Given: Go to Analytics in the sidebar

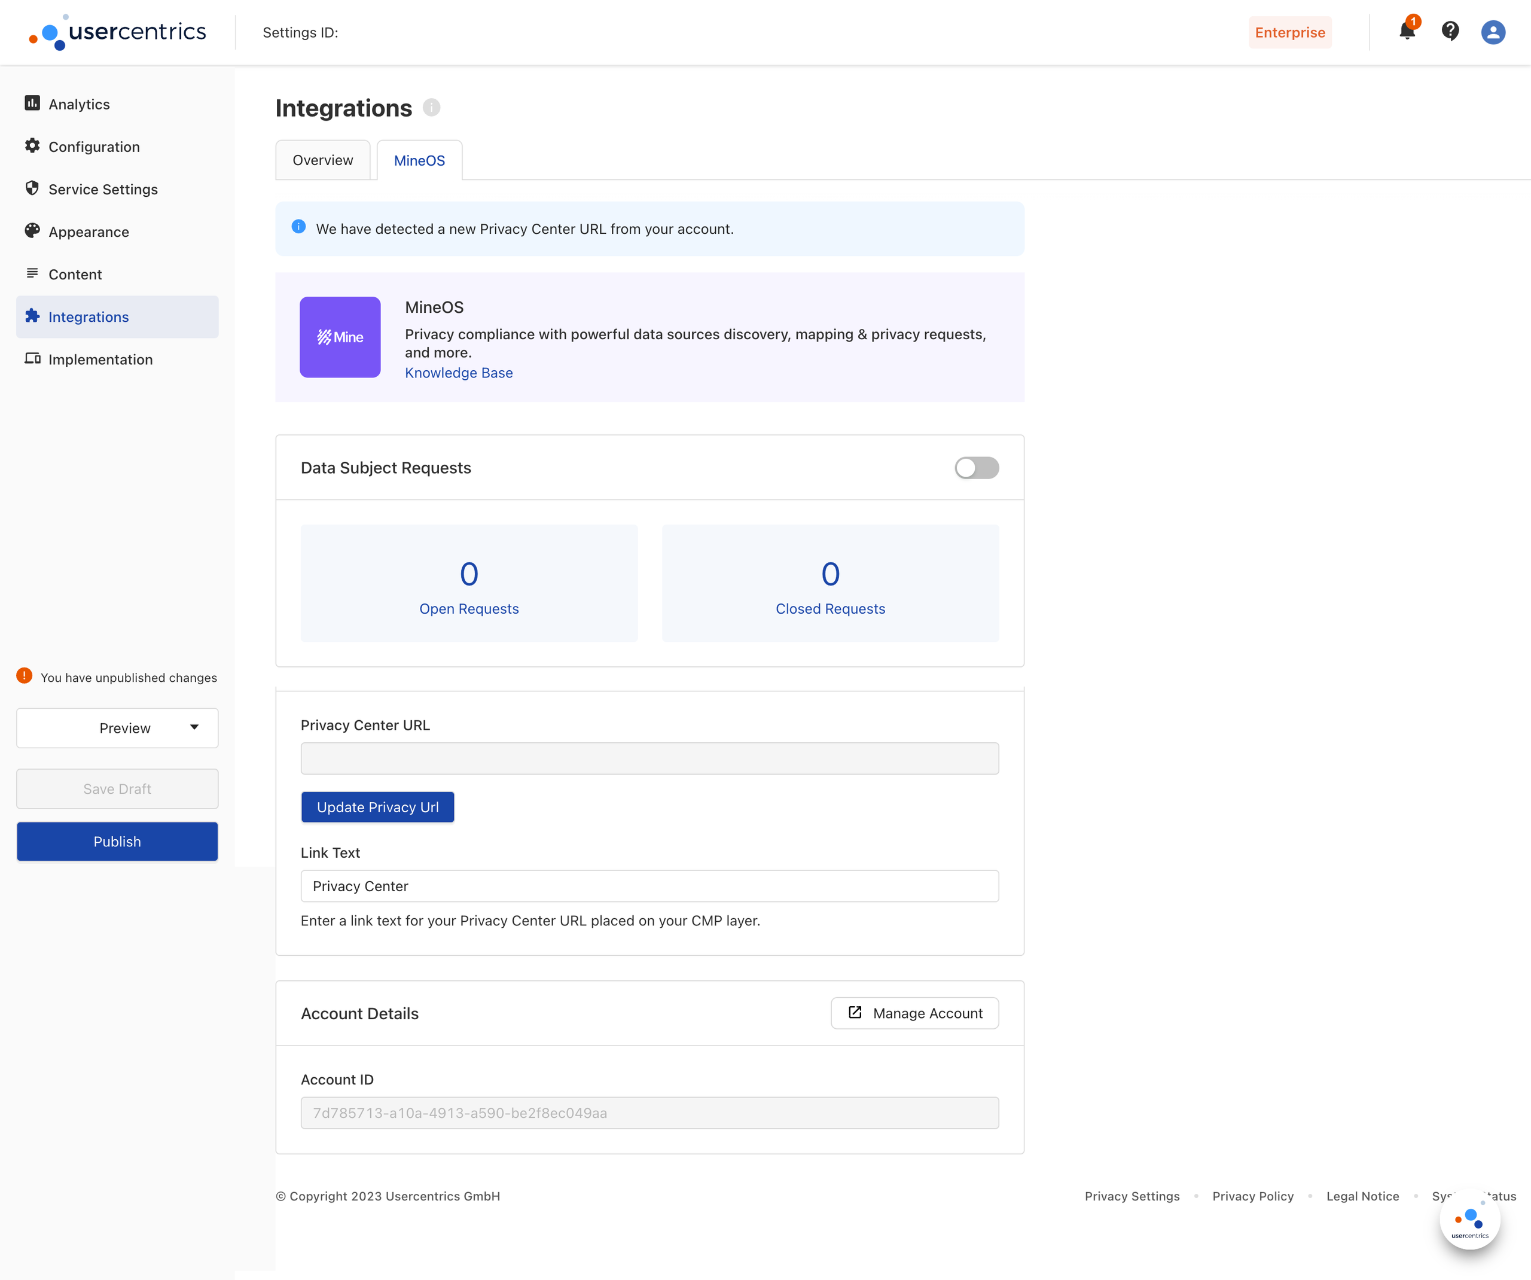Looking at the screenshot, I should (x=117, y=104).
